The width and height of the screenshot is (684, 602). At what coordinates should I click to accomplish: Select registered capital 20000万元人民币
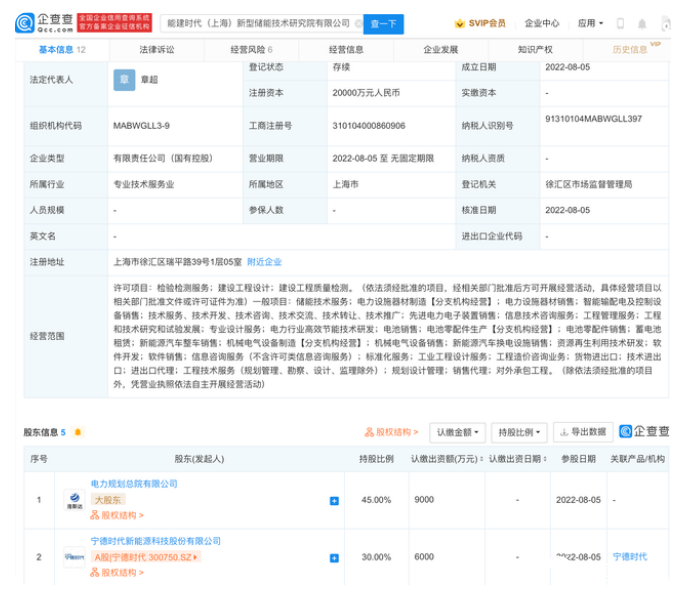[x=366, y=93]
